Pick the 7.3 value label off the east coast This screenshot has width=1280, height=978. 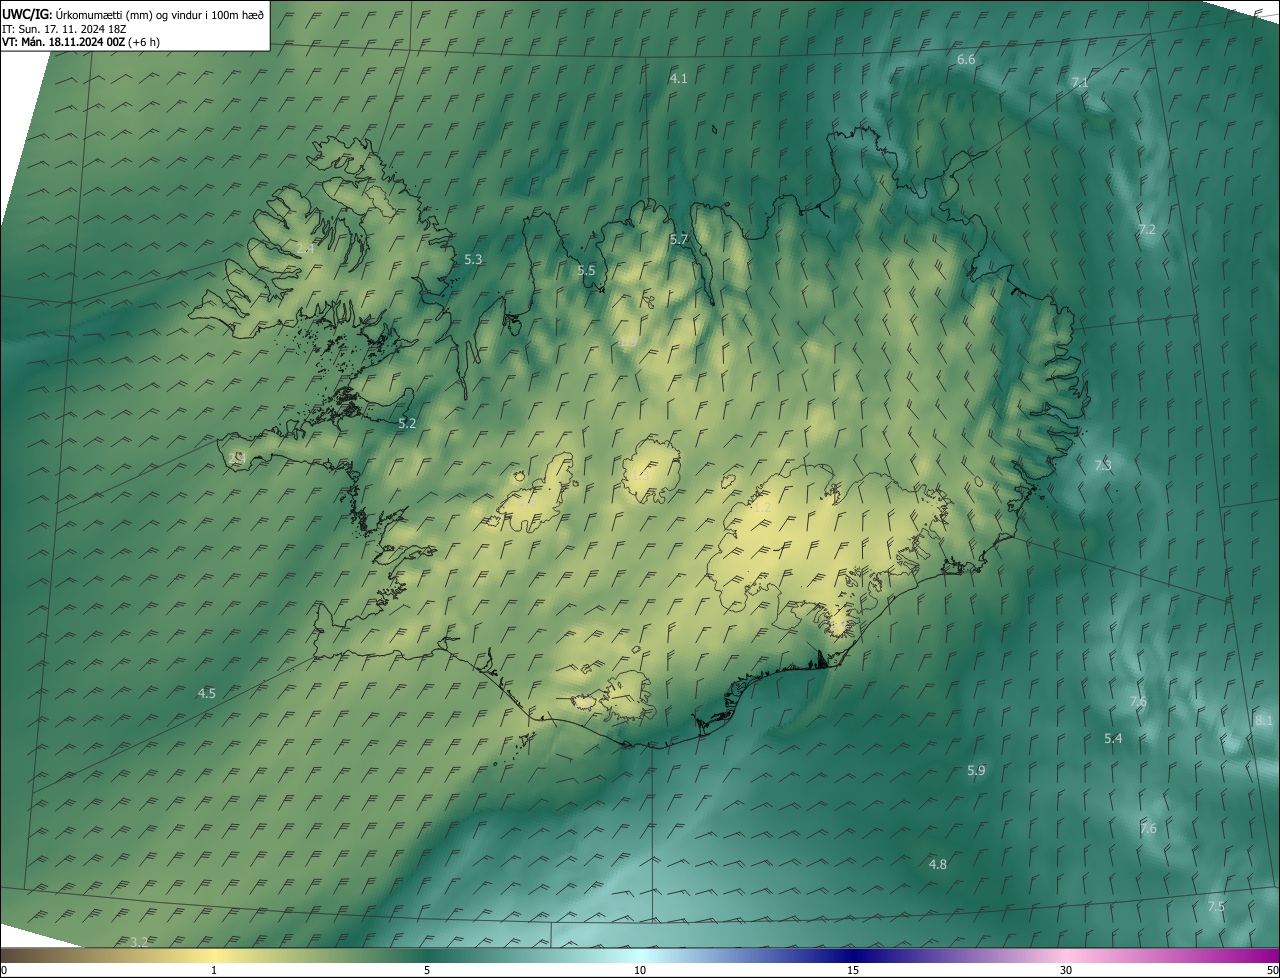click(1103, 466)
